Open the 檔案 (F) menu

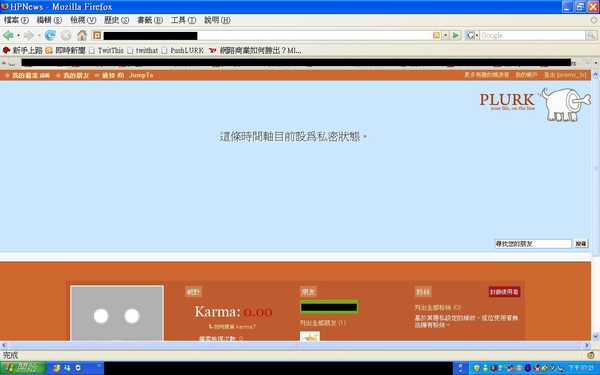pos(16,20)
